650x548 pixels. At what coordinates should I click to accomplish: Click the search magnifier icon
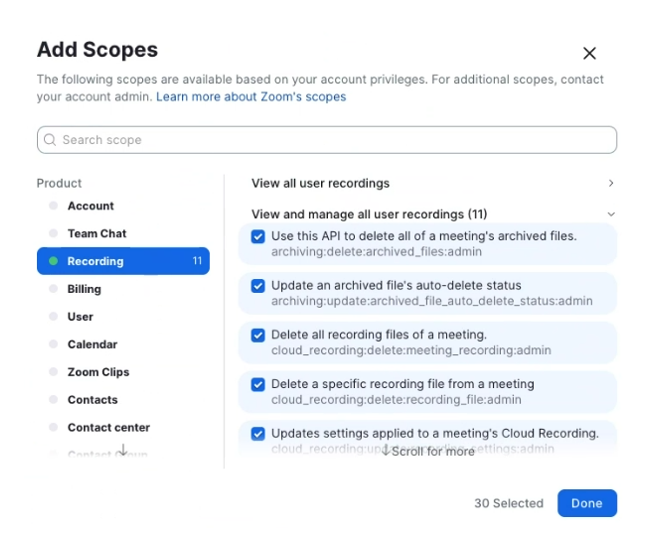[50, 140]
